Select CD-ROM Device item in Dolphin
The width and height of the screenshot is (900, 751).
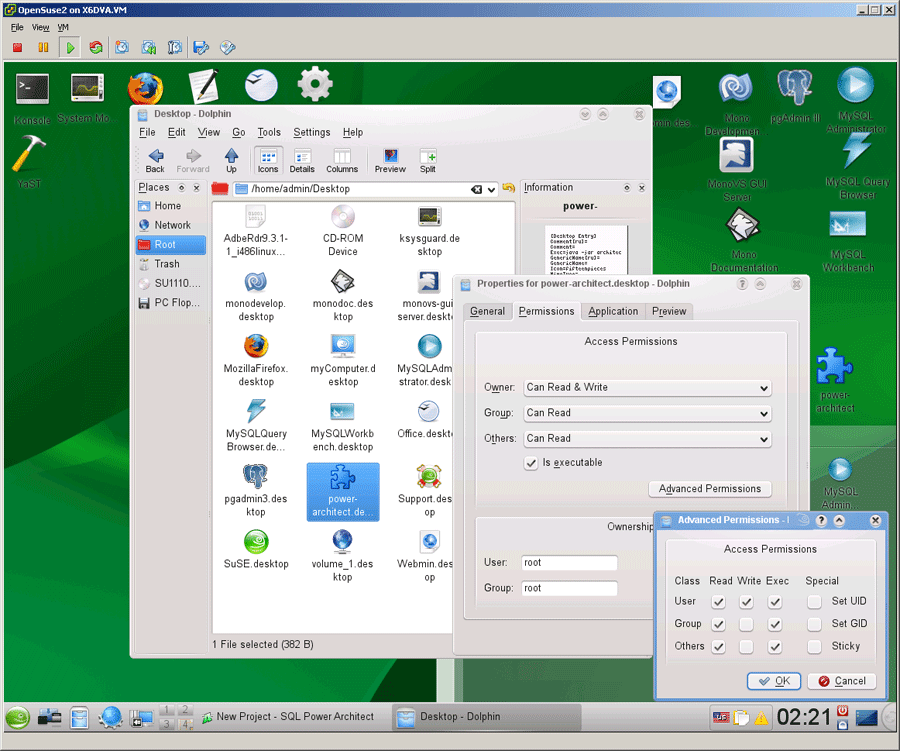343,231
